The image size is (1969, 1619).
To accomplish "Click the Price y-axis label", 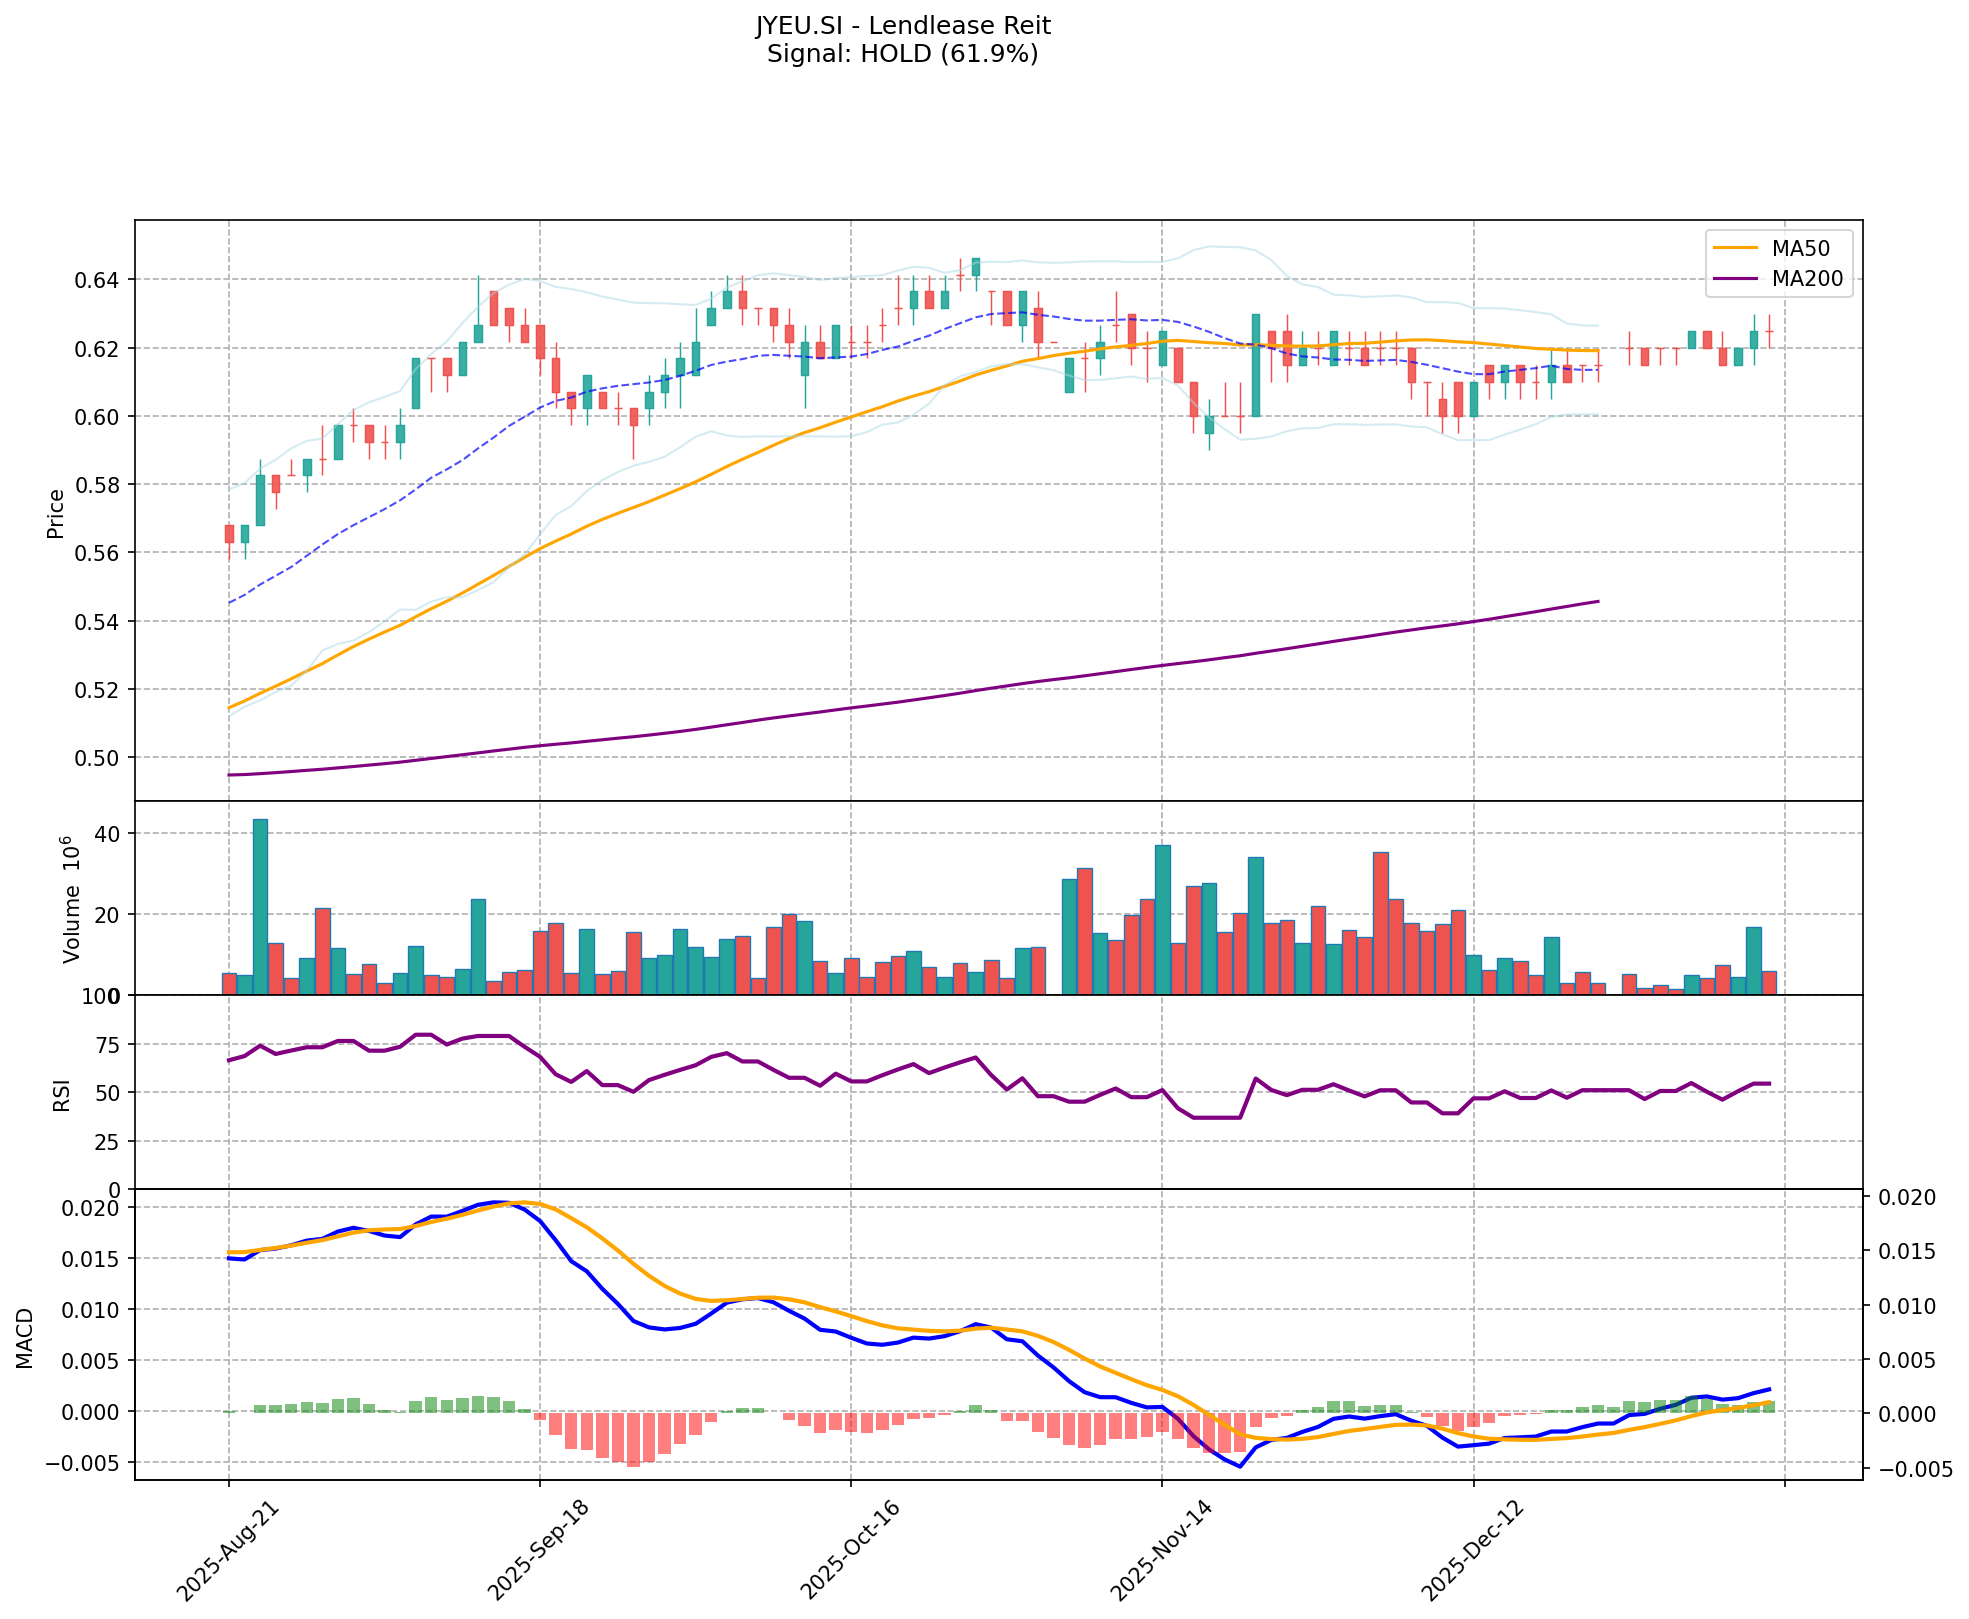I will pos(56,513).
